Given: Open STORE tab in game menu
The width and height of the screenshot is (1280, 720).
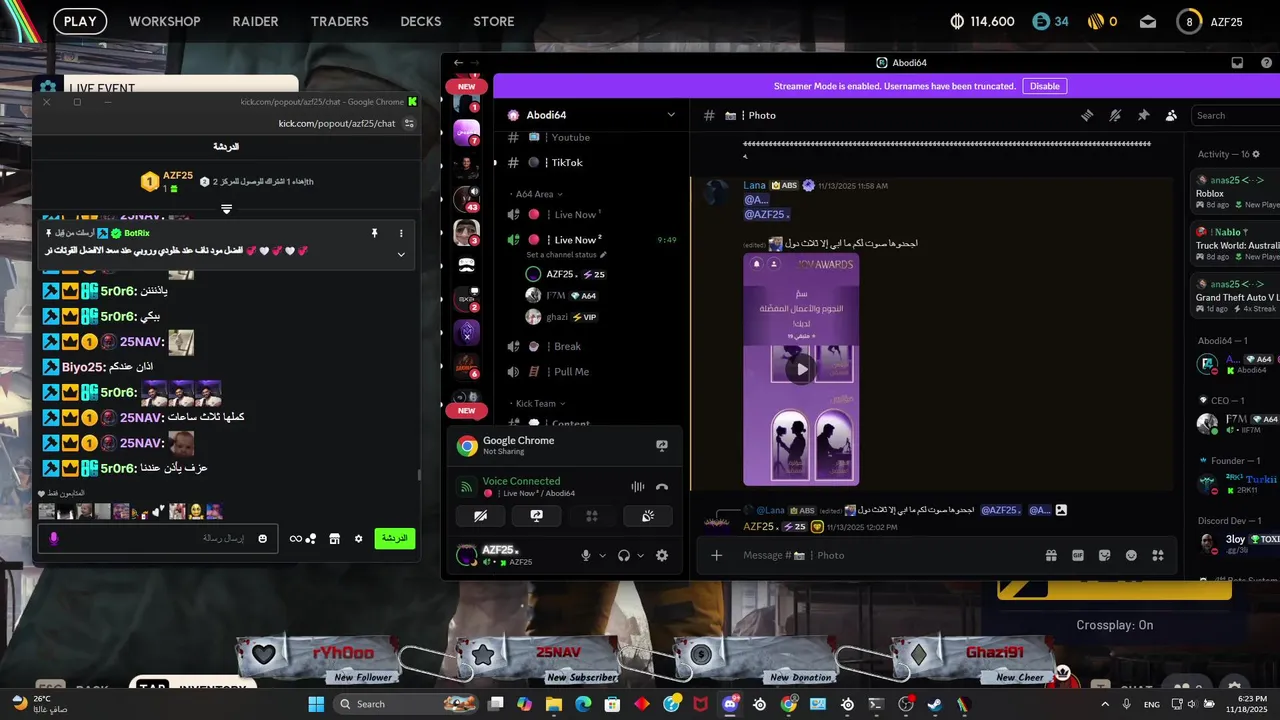Looking at the screenshot, I should coord(494,21).
